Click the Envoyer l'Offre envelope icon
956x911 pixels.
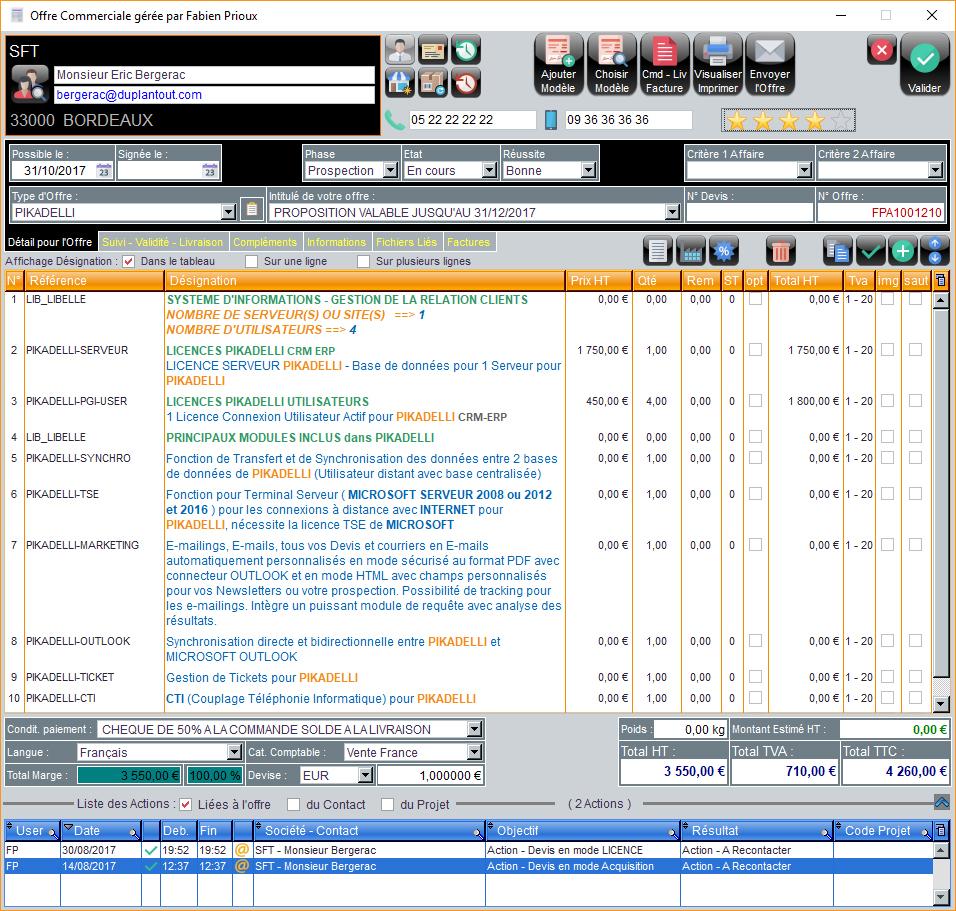pyautogui.click(x=770, y=65)
